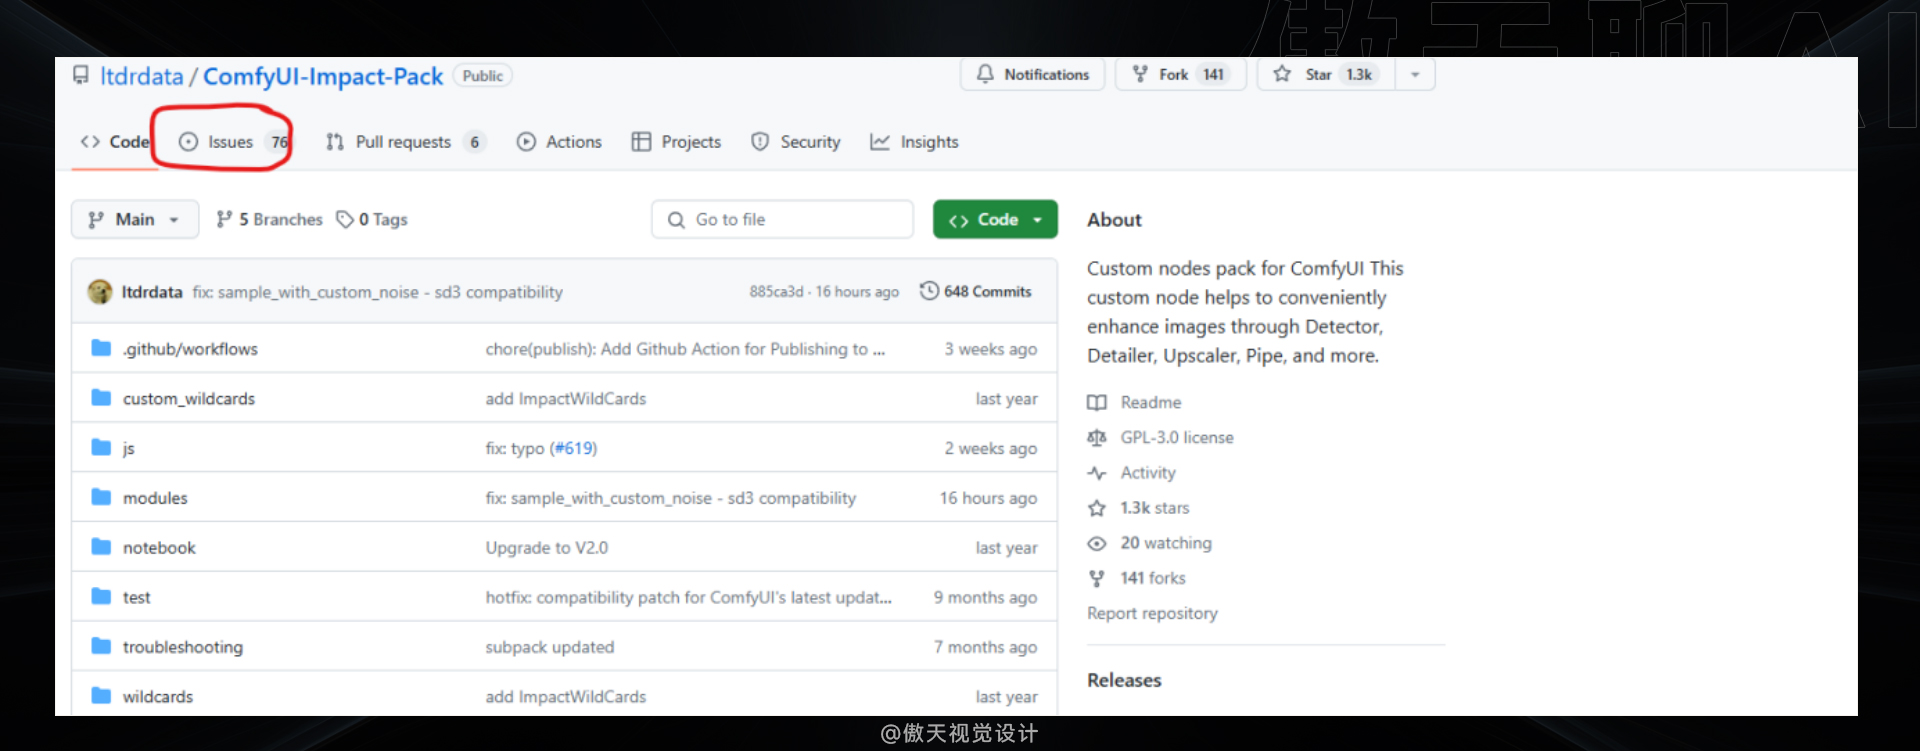The image size is (1920, 751).
Task: Open the notebook folder
Action: point(159,548)
